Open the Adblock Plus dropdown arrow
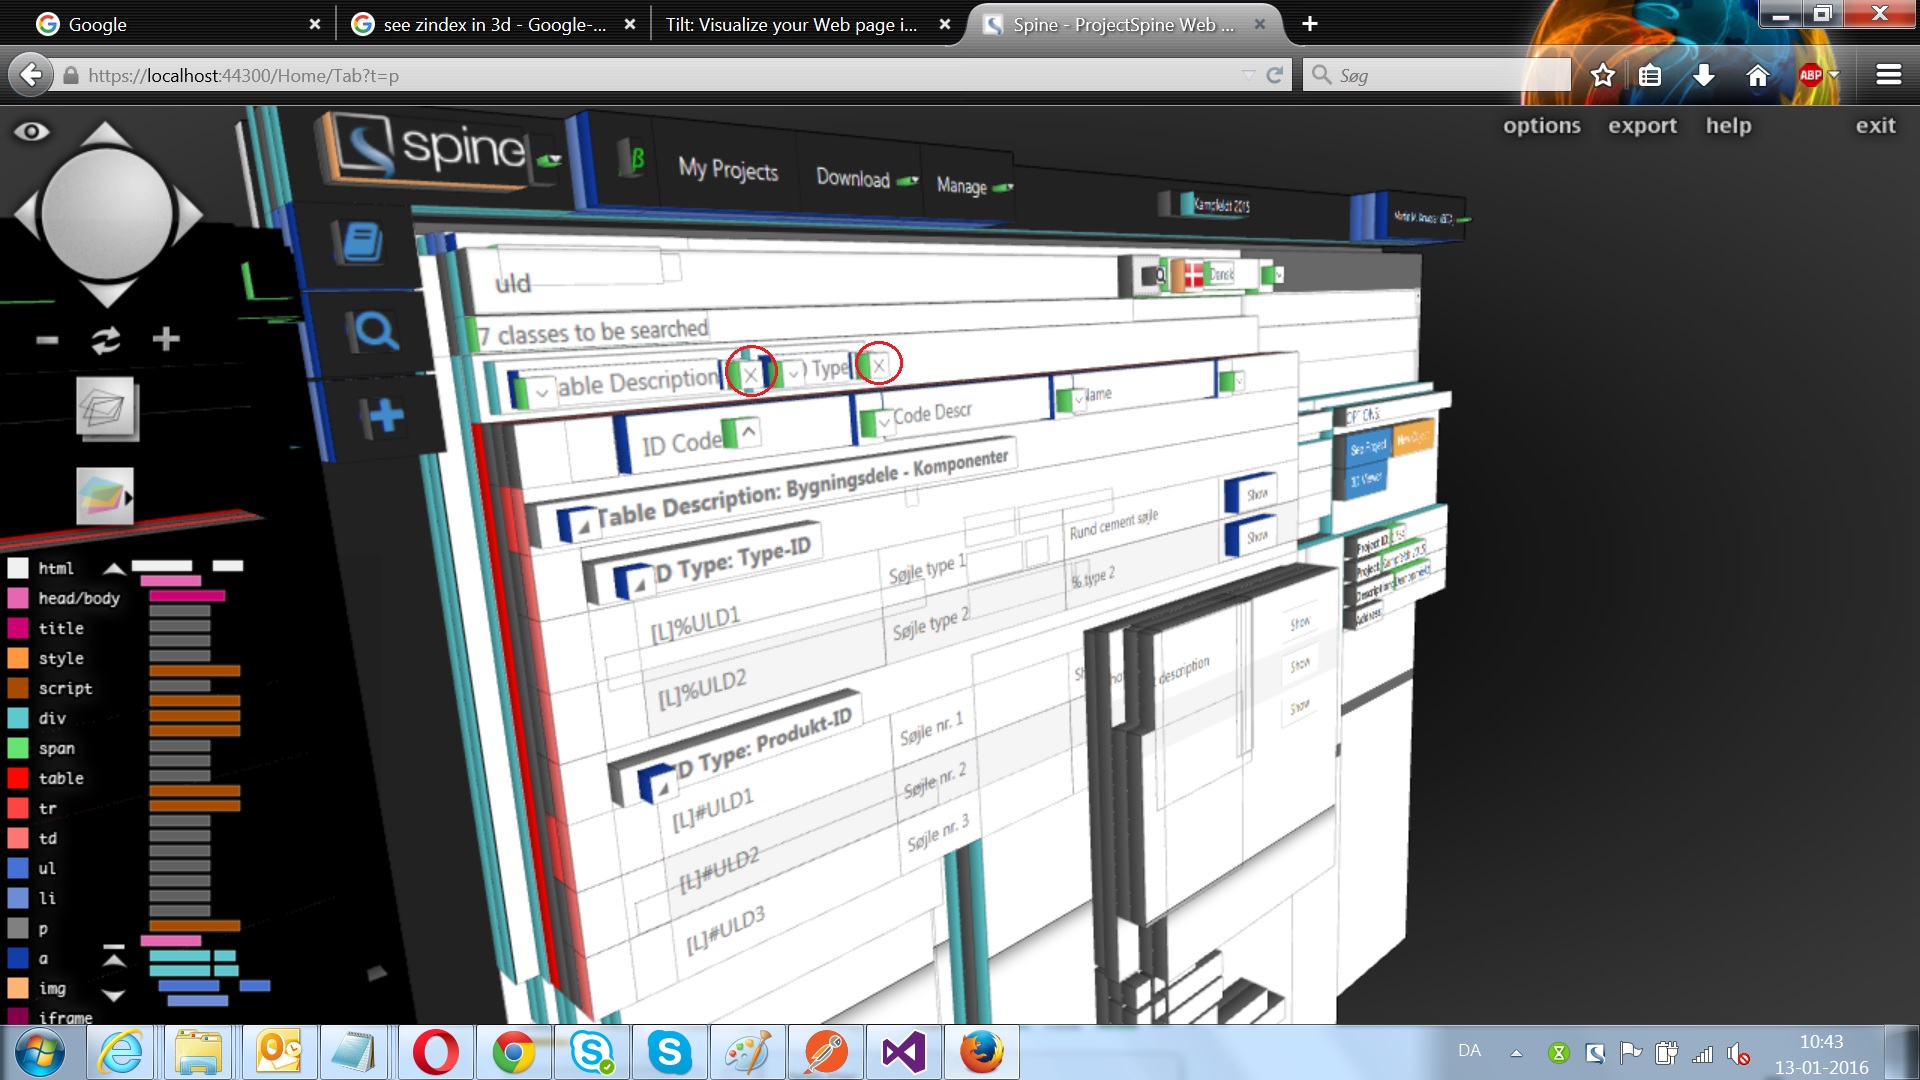This screenshot has width=1920, height=1080. click(x=1834, y=75)
